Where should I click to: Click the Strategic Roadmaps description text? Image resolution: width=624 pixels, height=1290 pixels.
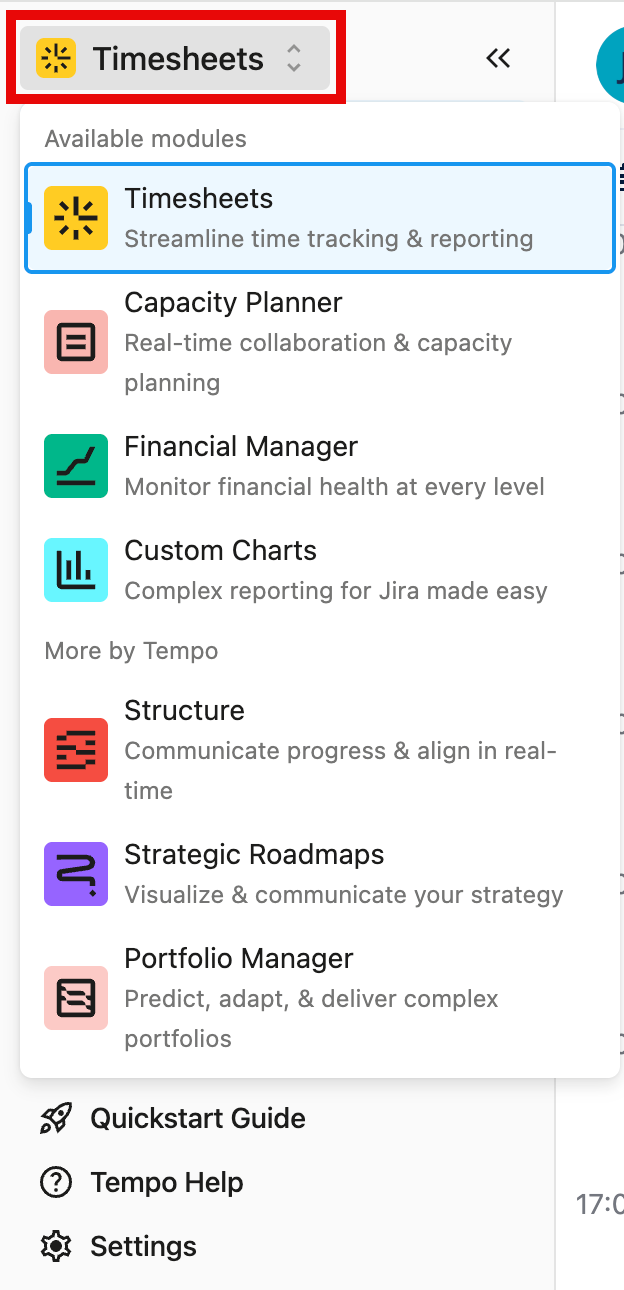[343, 894]
